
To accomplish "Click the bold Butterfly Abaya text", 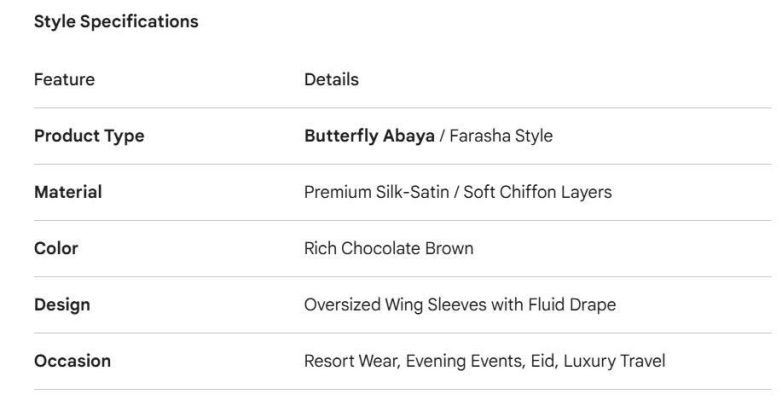I will tap(369, 136).
